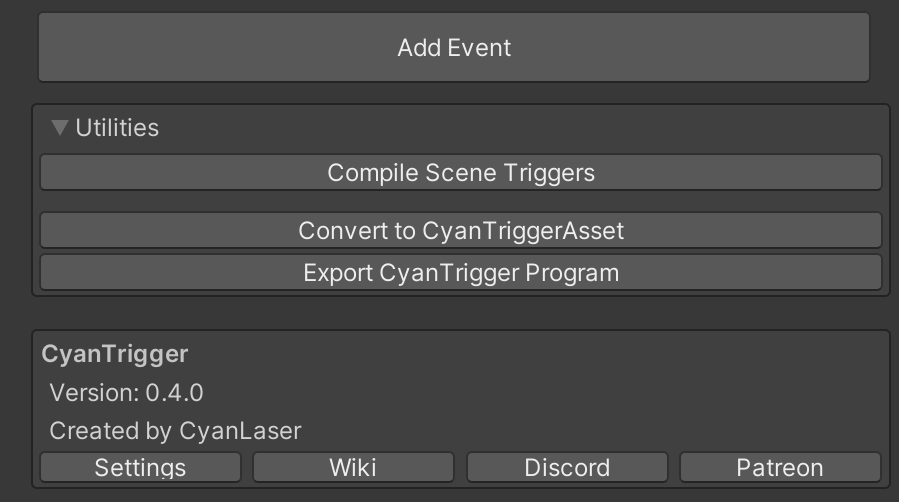The image size is (899, 502).
Task: Click the Add Event button
Action: click(454, 48)
